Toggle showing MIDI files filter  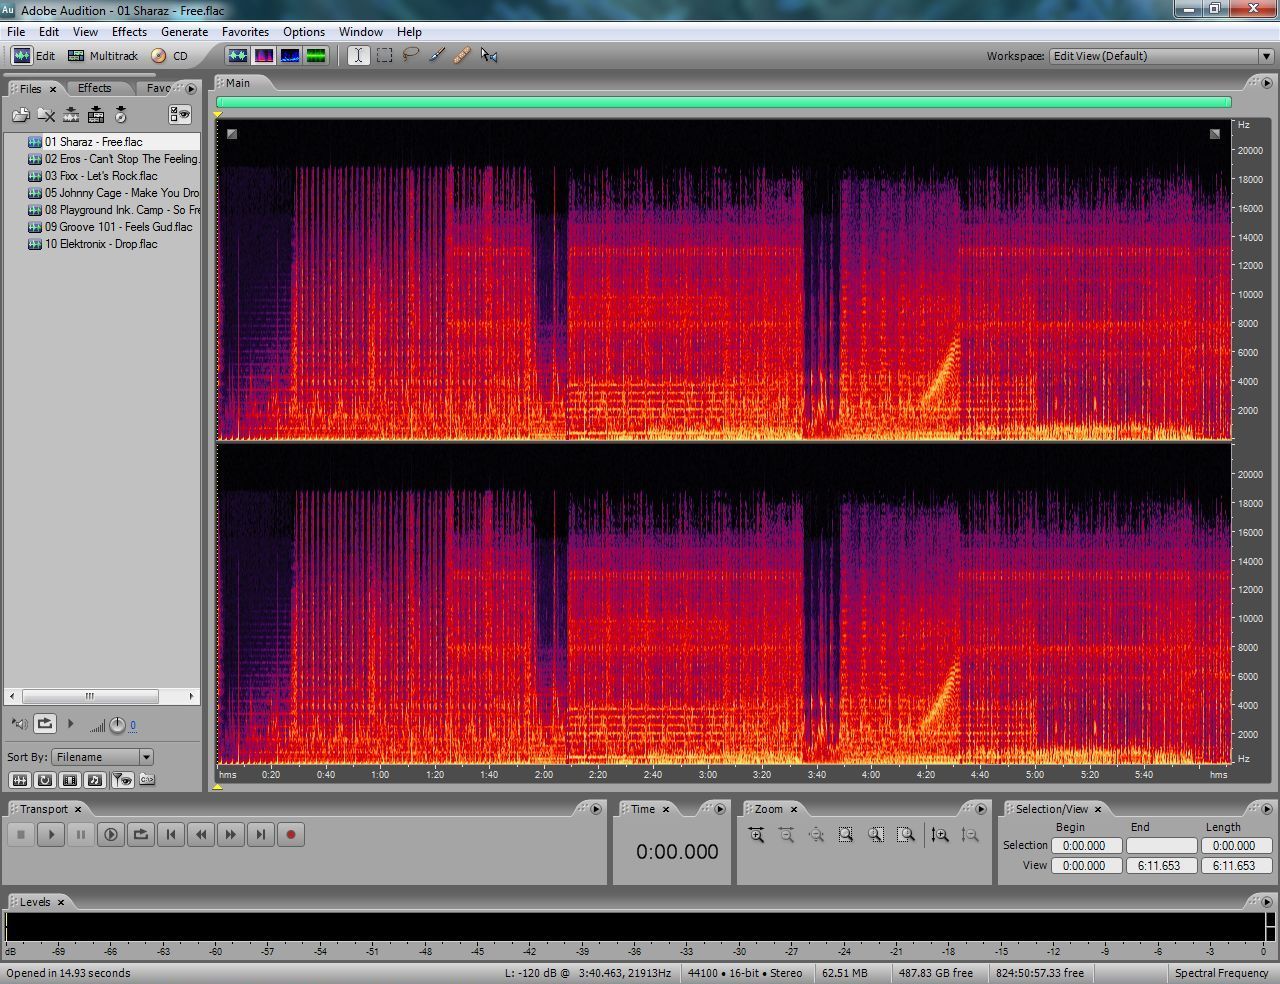point(95,780)
